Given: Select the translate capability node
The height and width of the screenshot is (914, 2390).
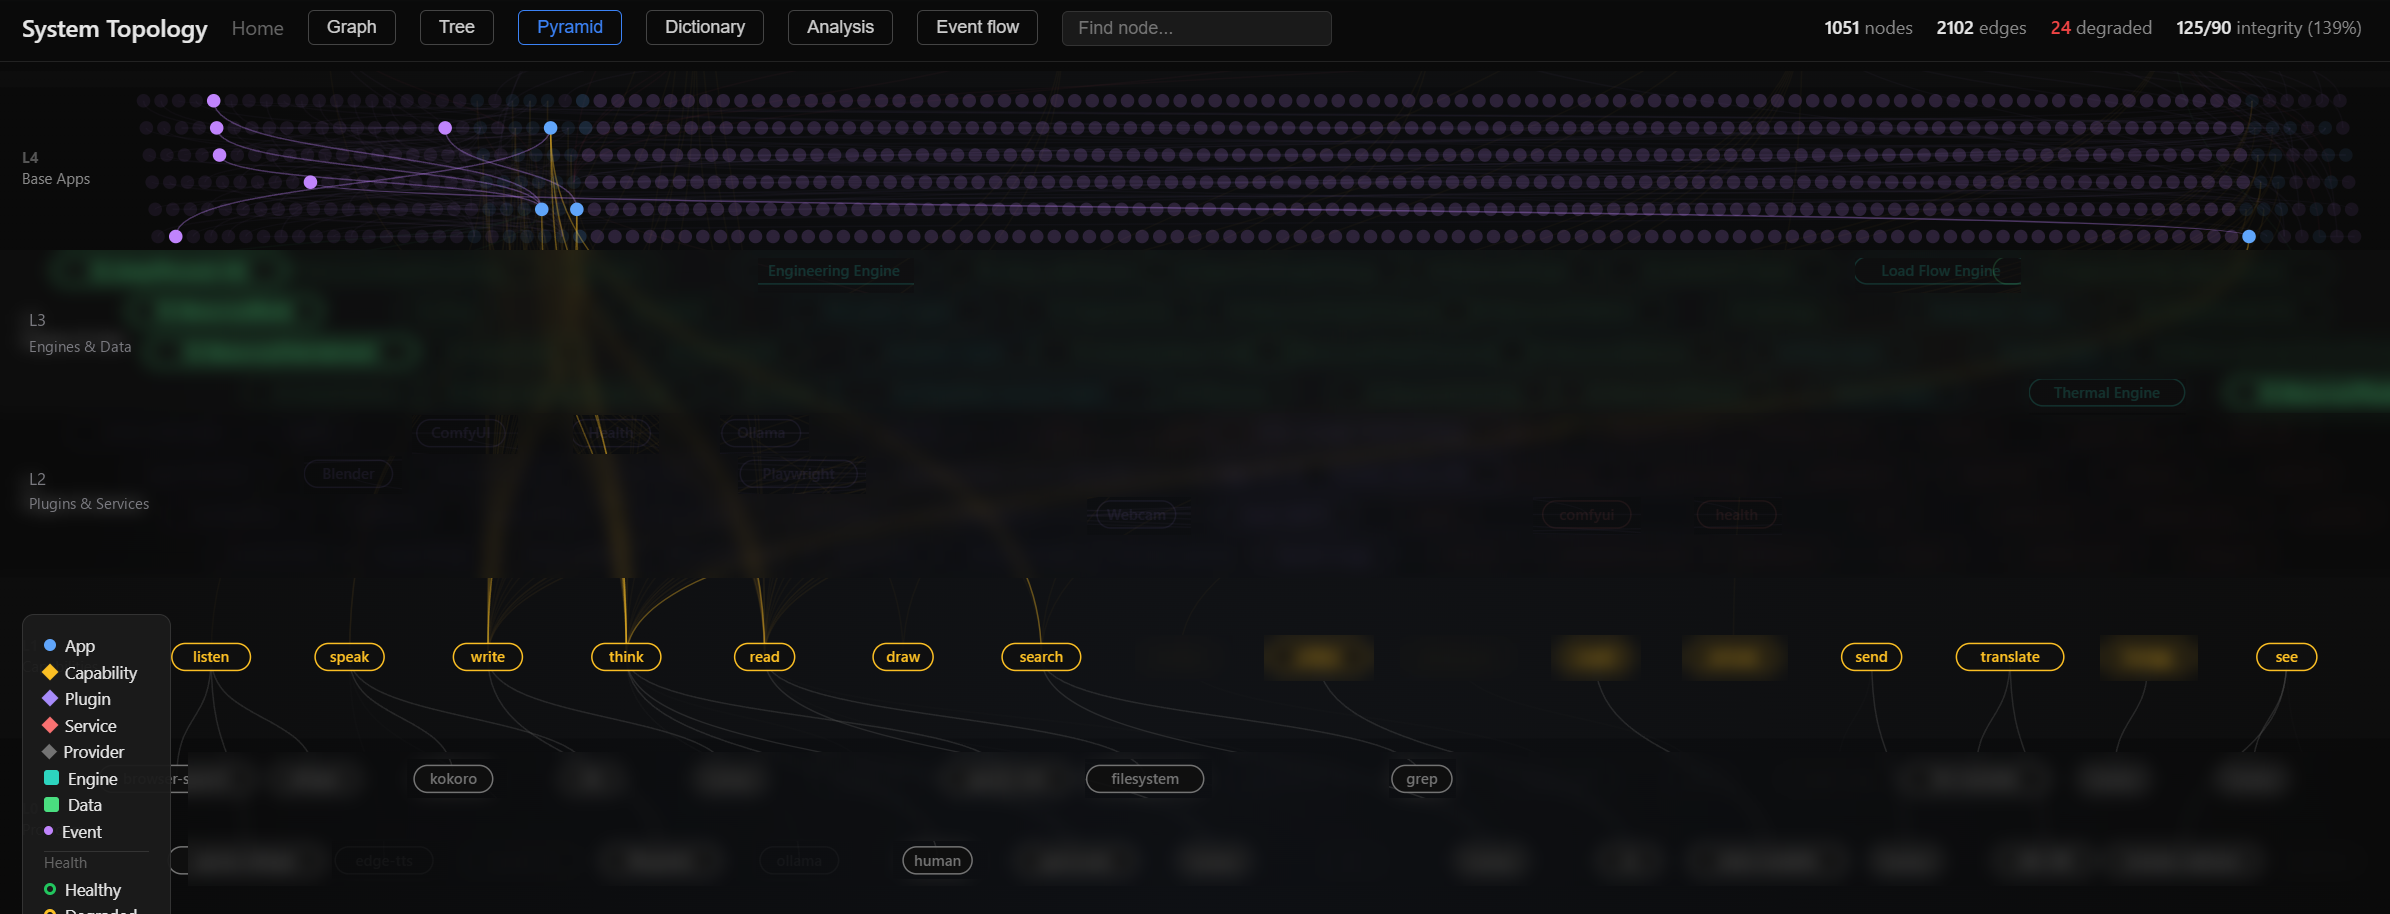Looking at the screenshot, I should click(2010, 657).
